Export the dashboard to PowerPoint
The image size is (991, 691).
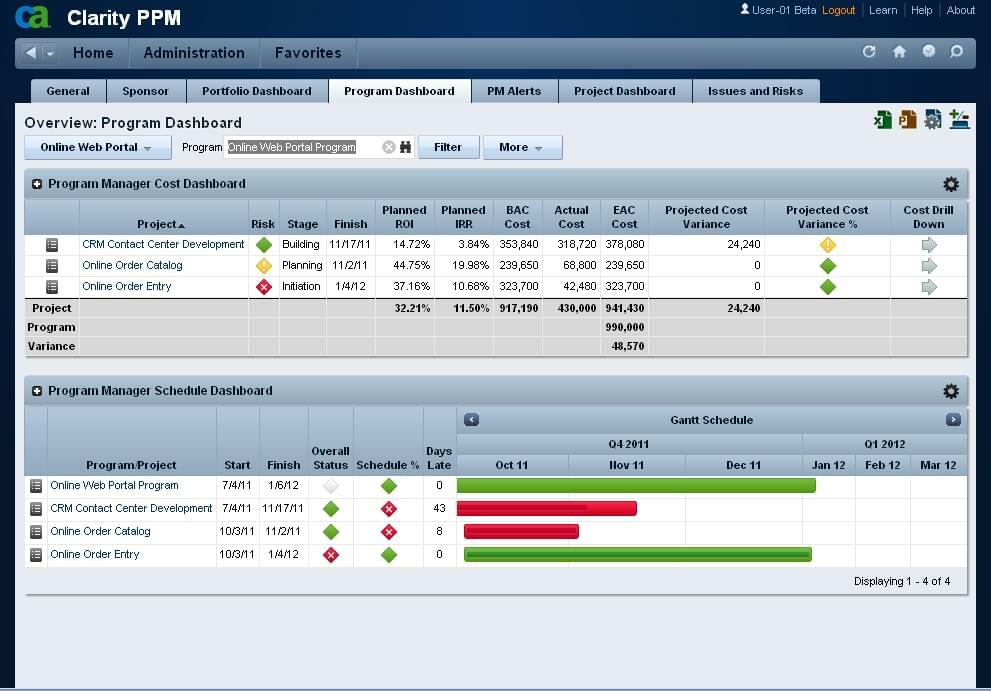908,119
